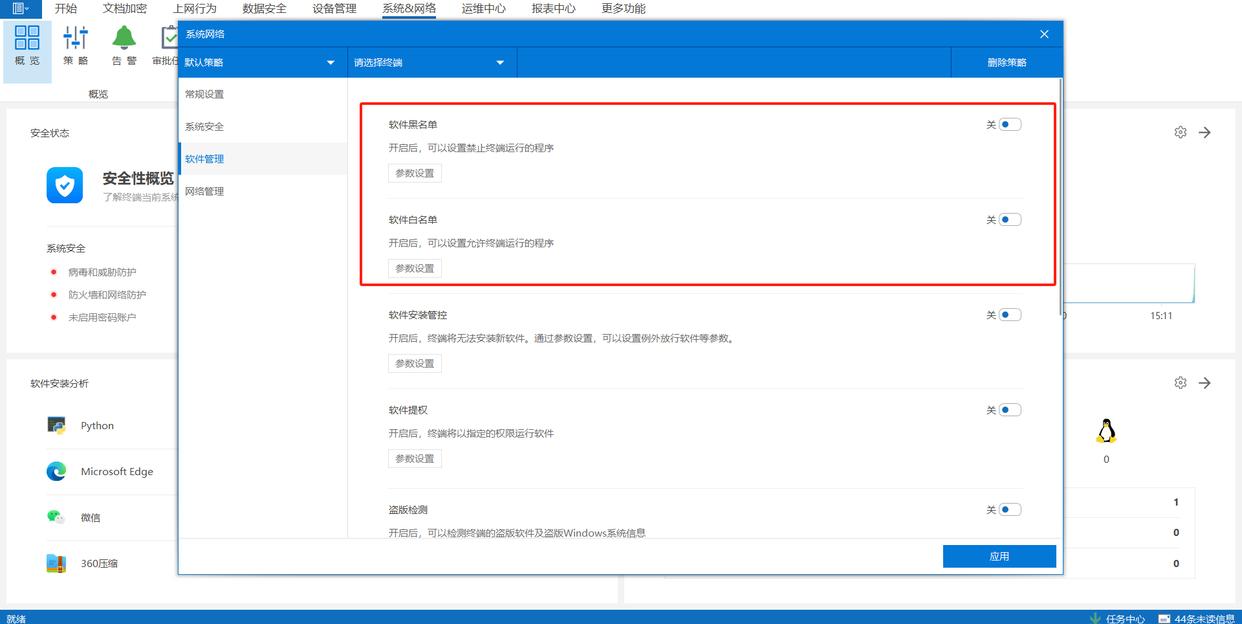Open the 请选择终端 terminal dropdown
The width and height of the screenshot is (1242, 624).
432,62
